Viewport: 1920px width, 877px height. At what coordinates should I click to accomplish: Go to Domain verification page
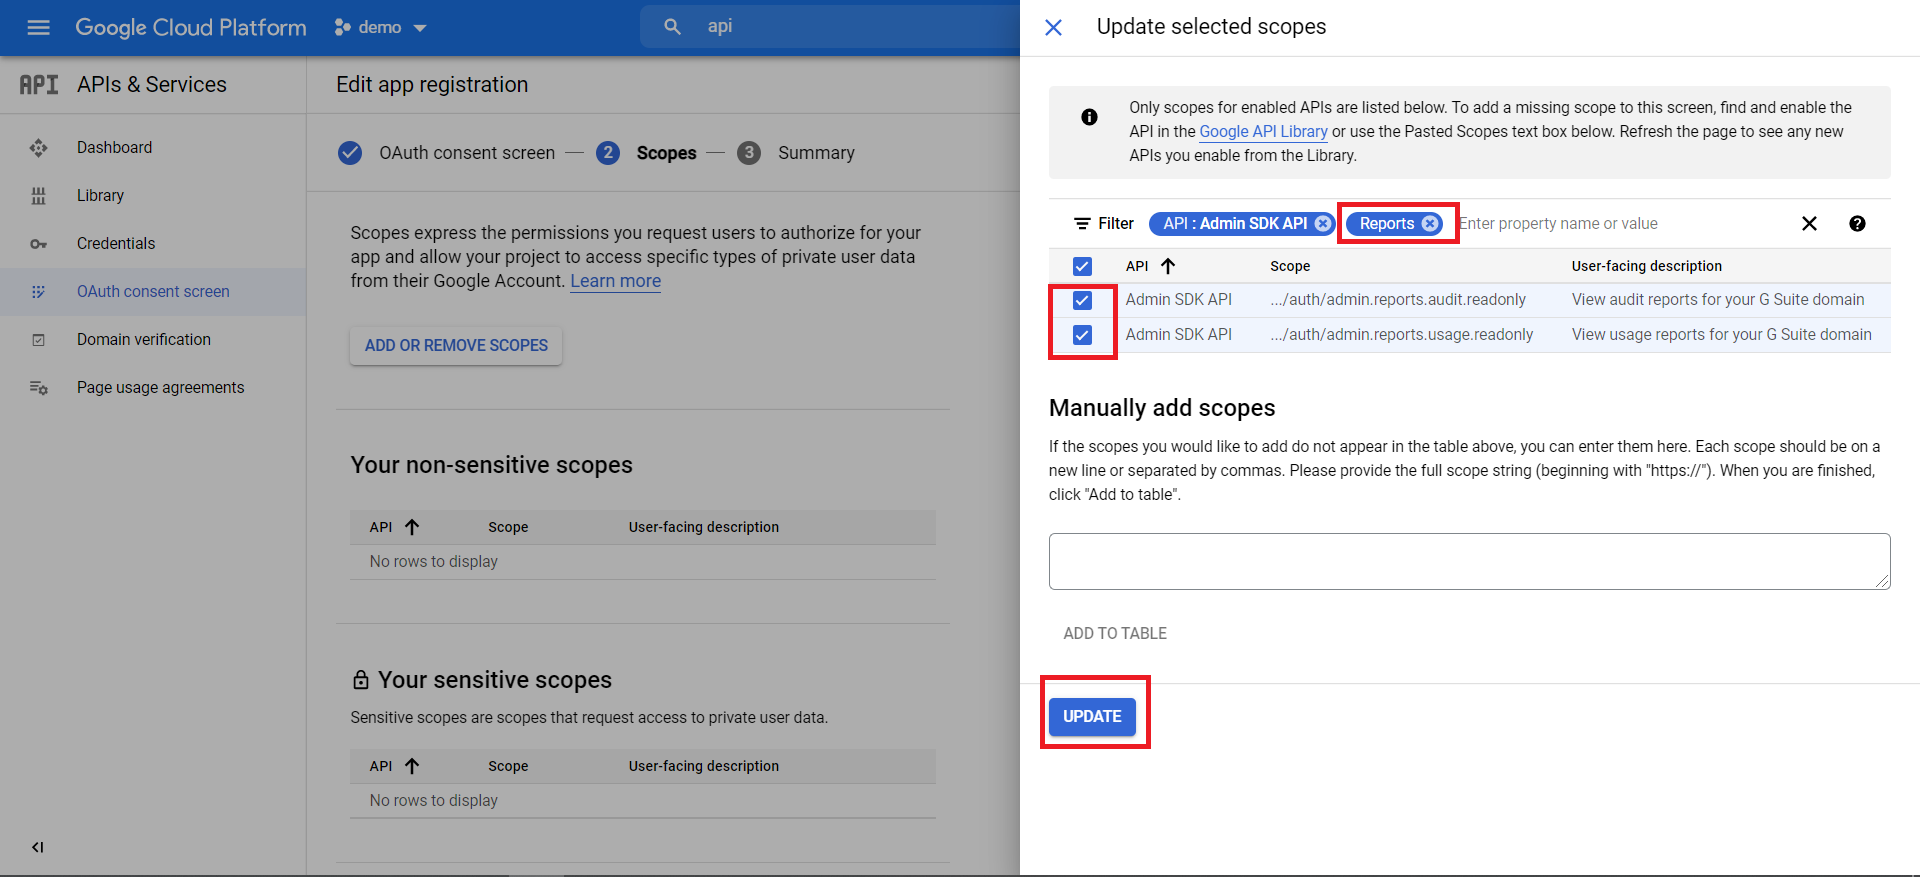pos(143,339)
